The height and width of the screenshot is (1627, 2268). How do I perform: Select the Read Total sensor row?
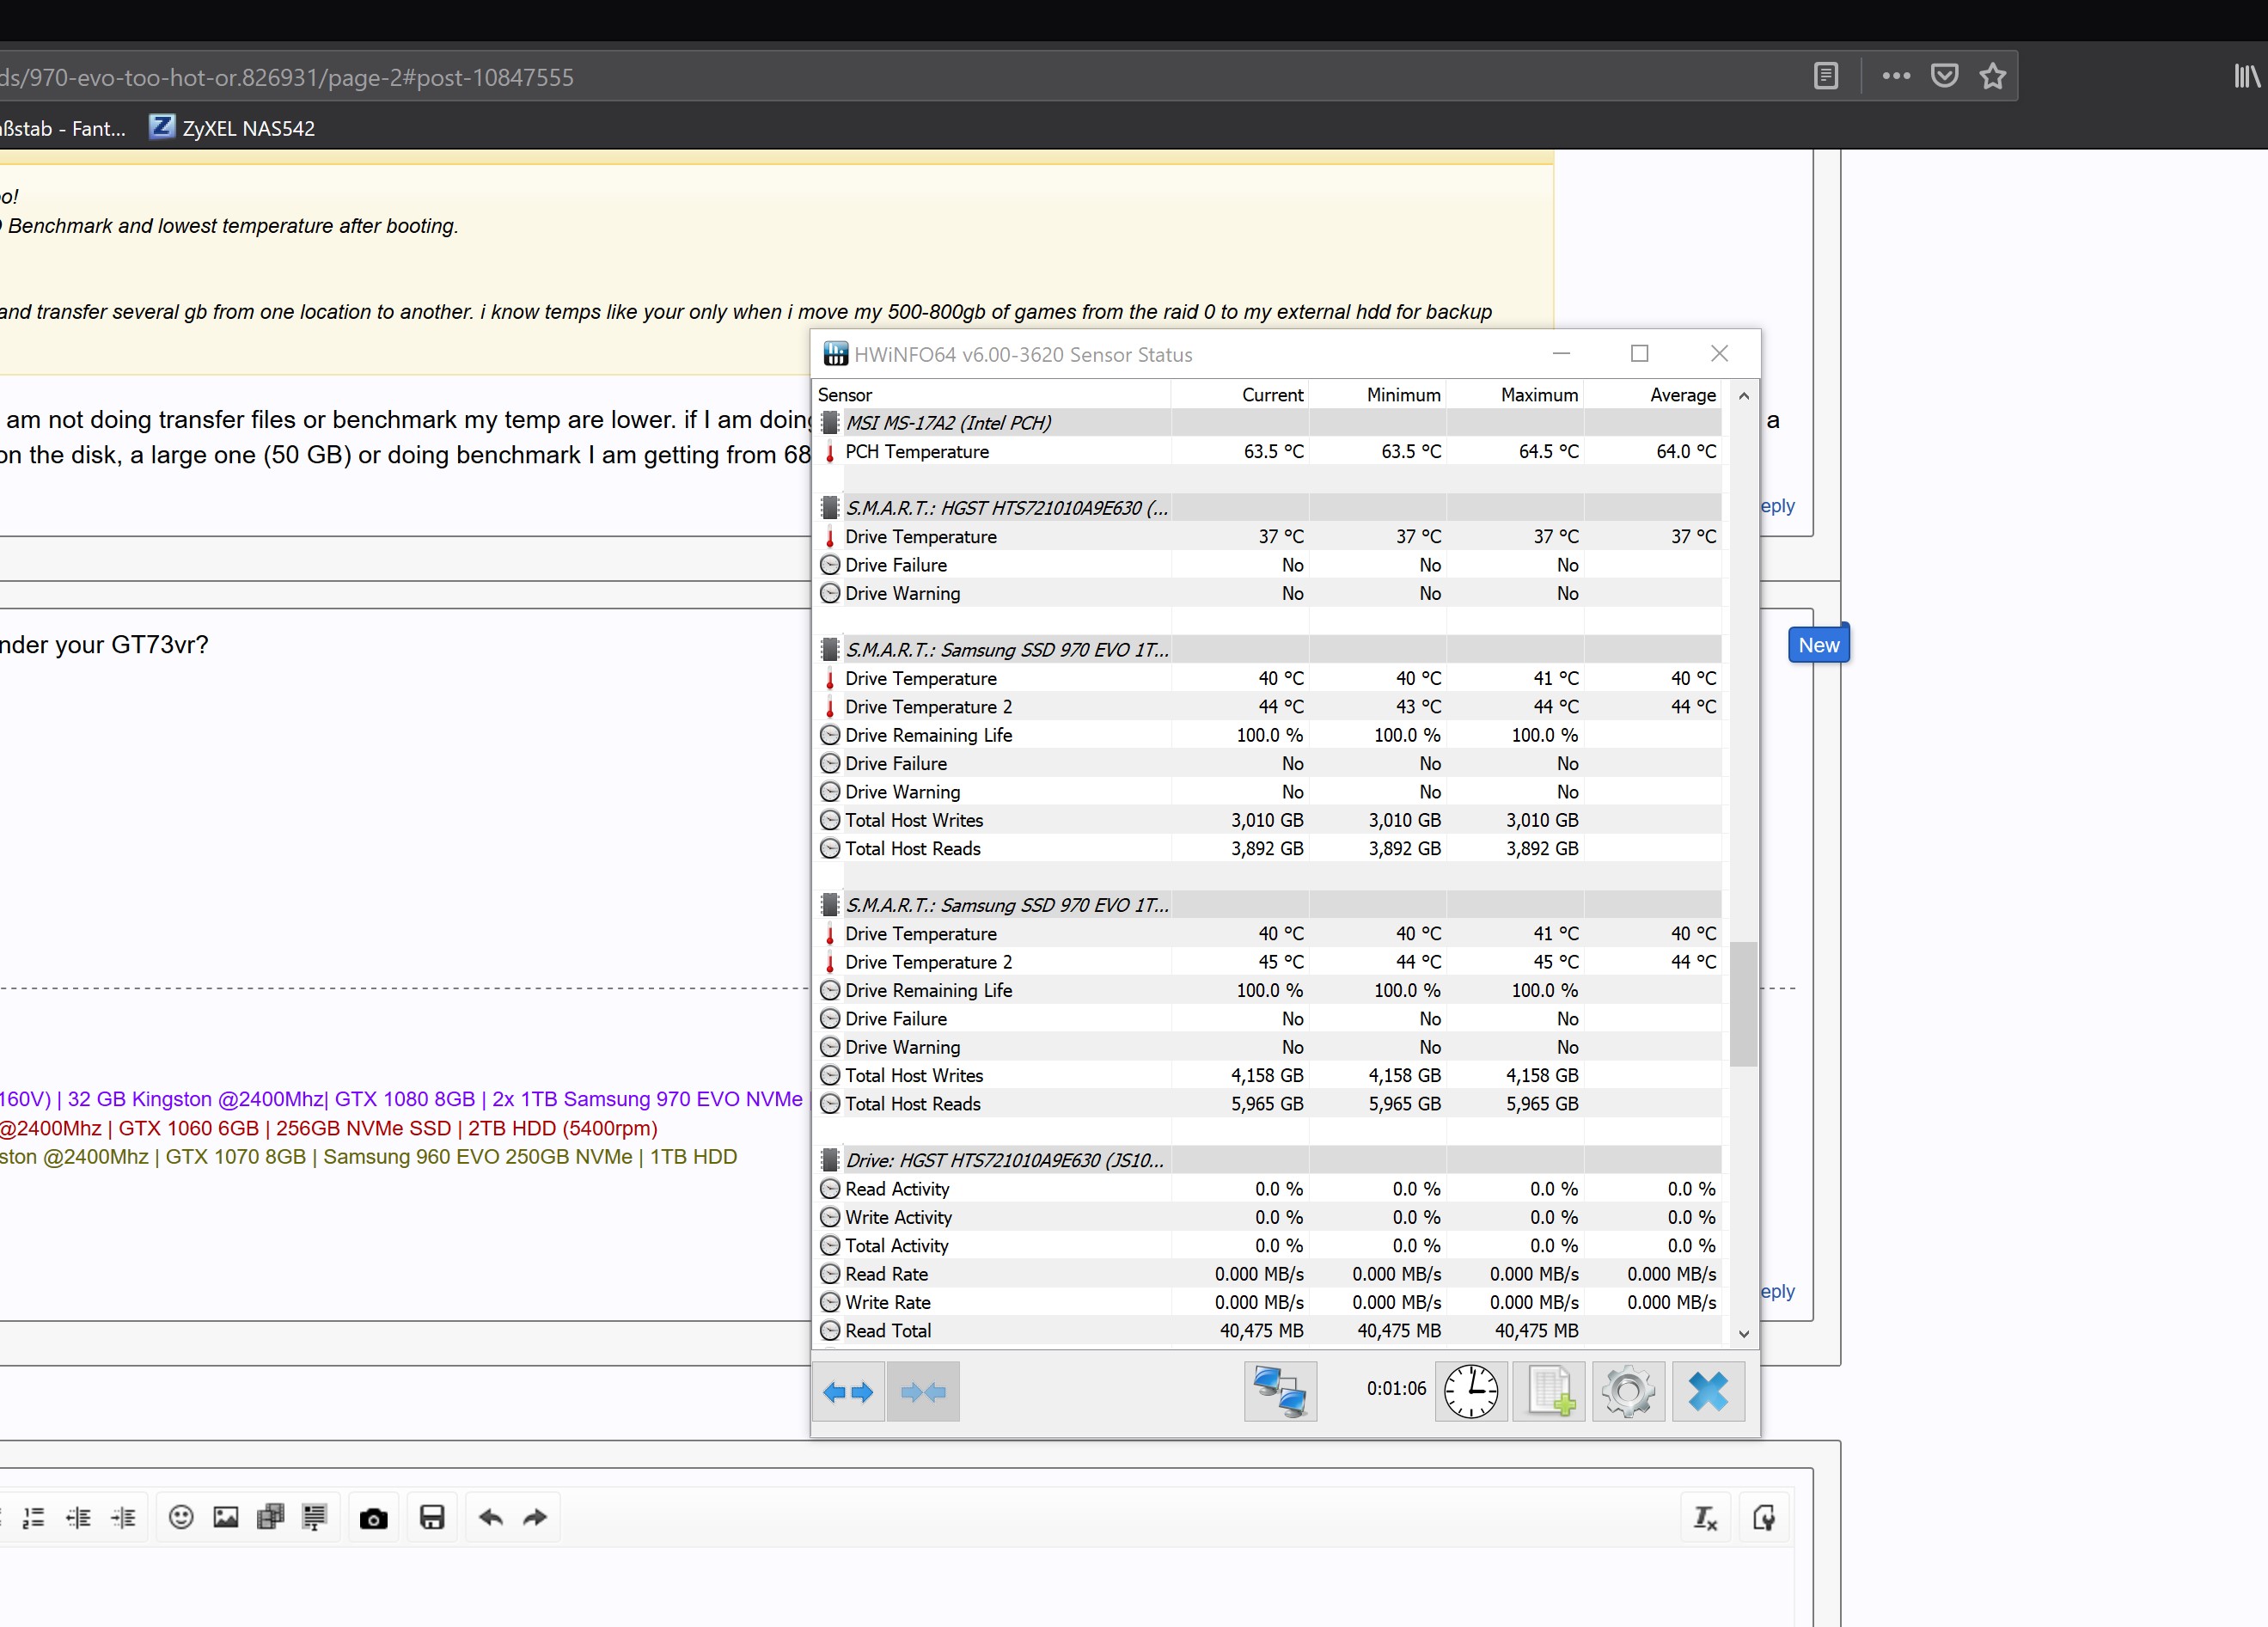[1268, 1330]
